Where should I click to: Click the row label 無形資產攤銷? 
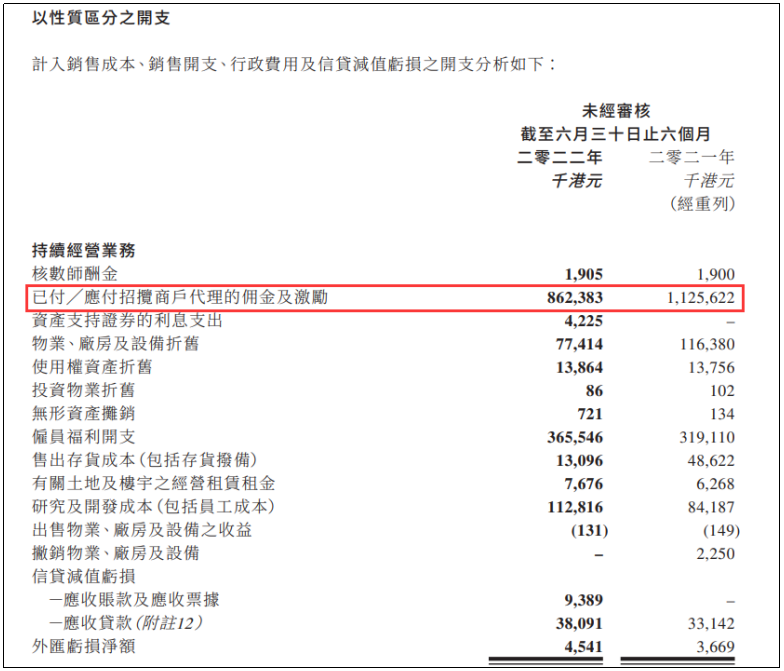[84, 414]
